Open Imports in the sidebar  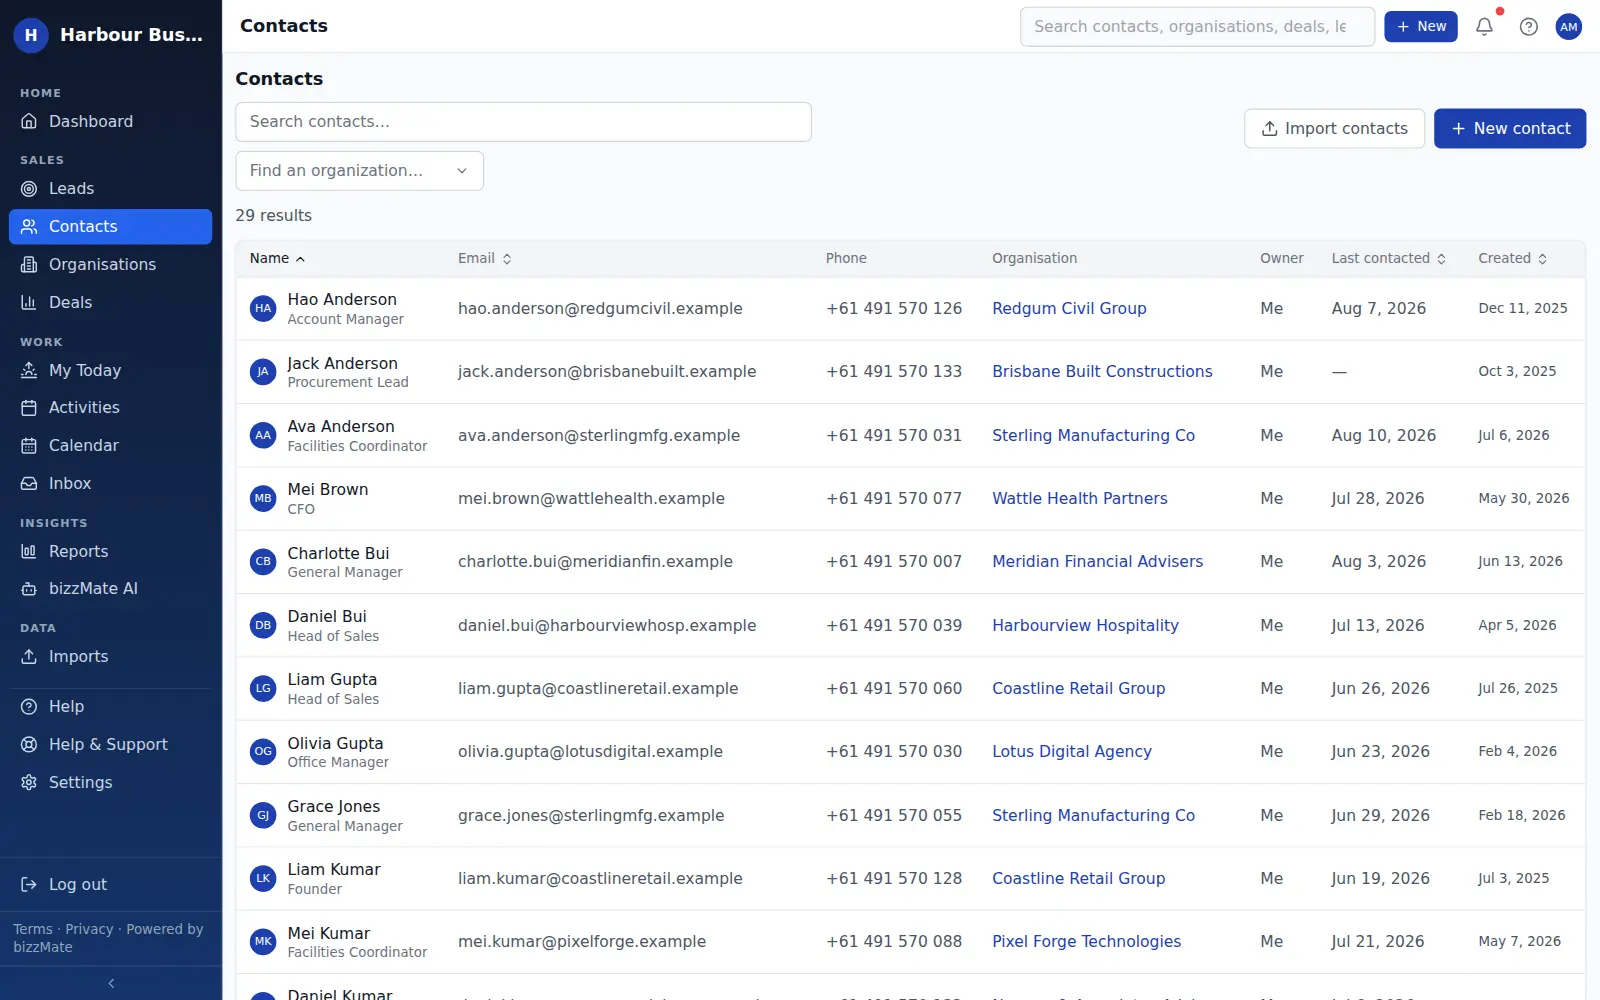110,656
